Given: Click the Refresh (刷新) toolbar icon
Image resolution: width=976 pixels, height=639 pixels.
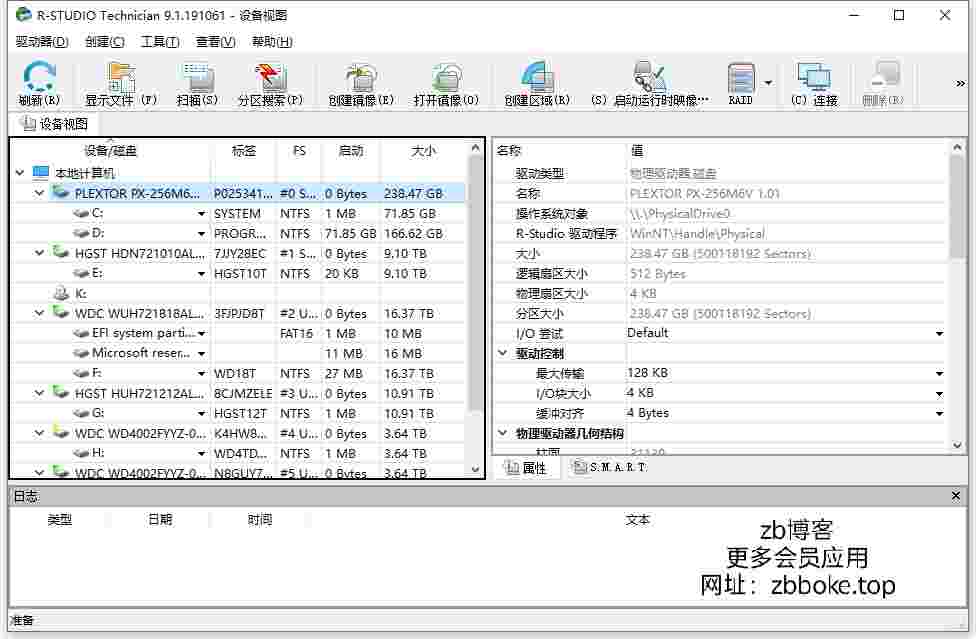Looking at the screenshot, I should pyautogui.click(x=39, y=77).
